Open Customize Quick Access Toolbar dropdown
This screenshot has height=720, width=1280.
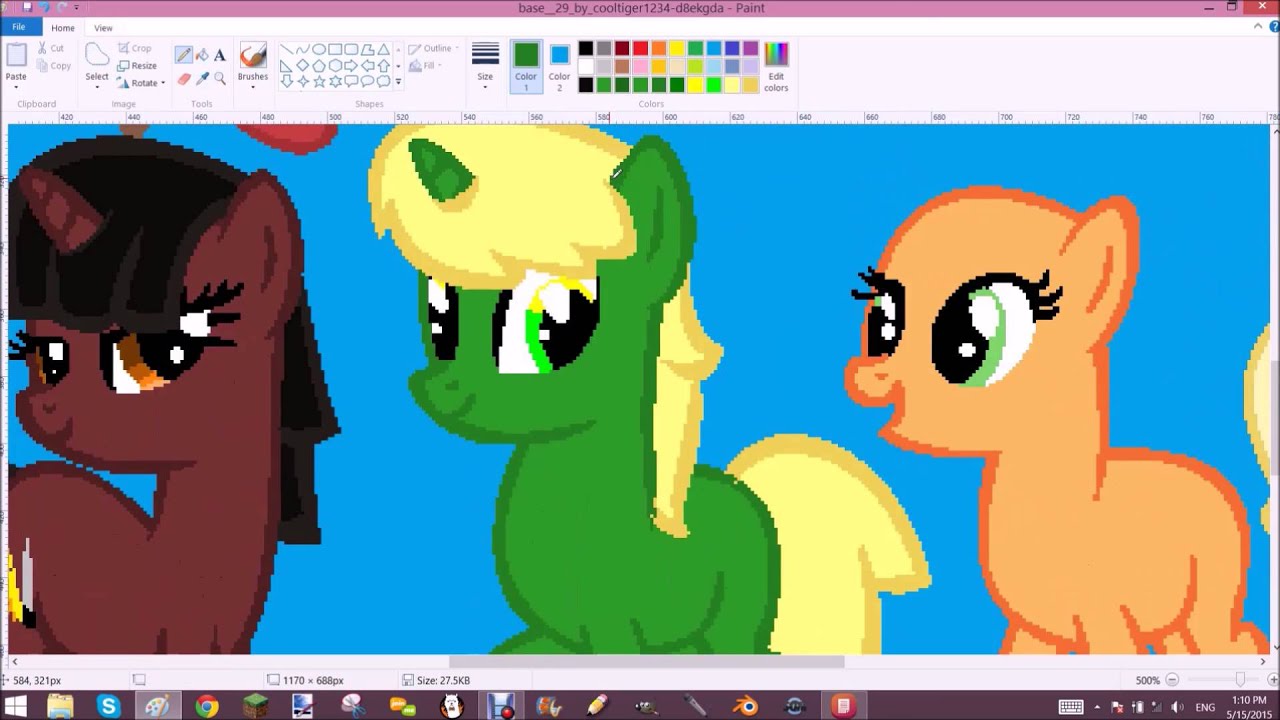tap(76, 8)
